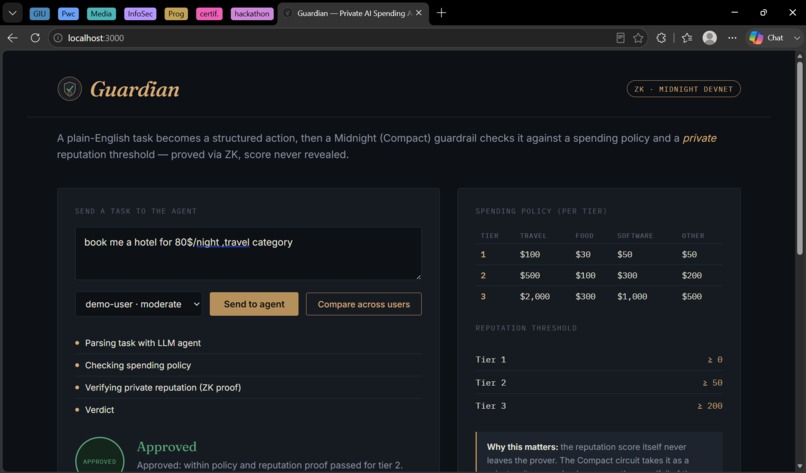Open the certif. tab group
Viewport: 806px width, 473px height.
[x=209, y=14]
